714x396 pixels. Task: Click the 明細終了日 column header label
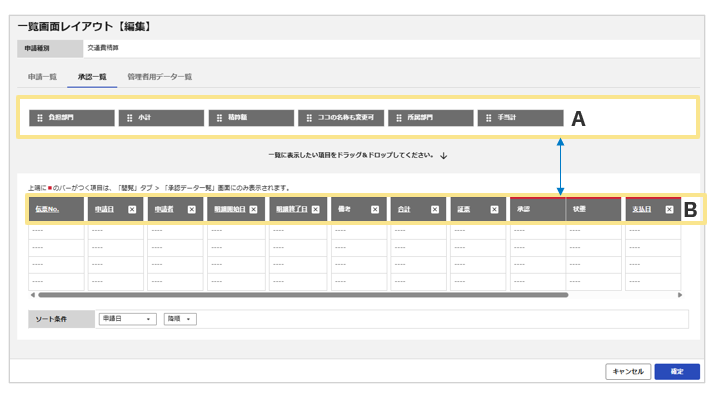coord(292,209)
